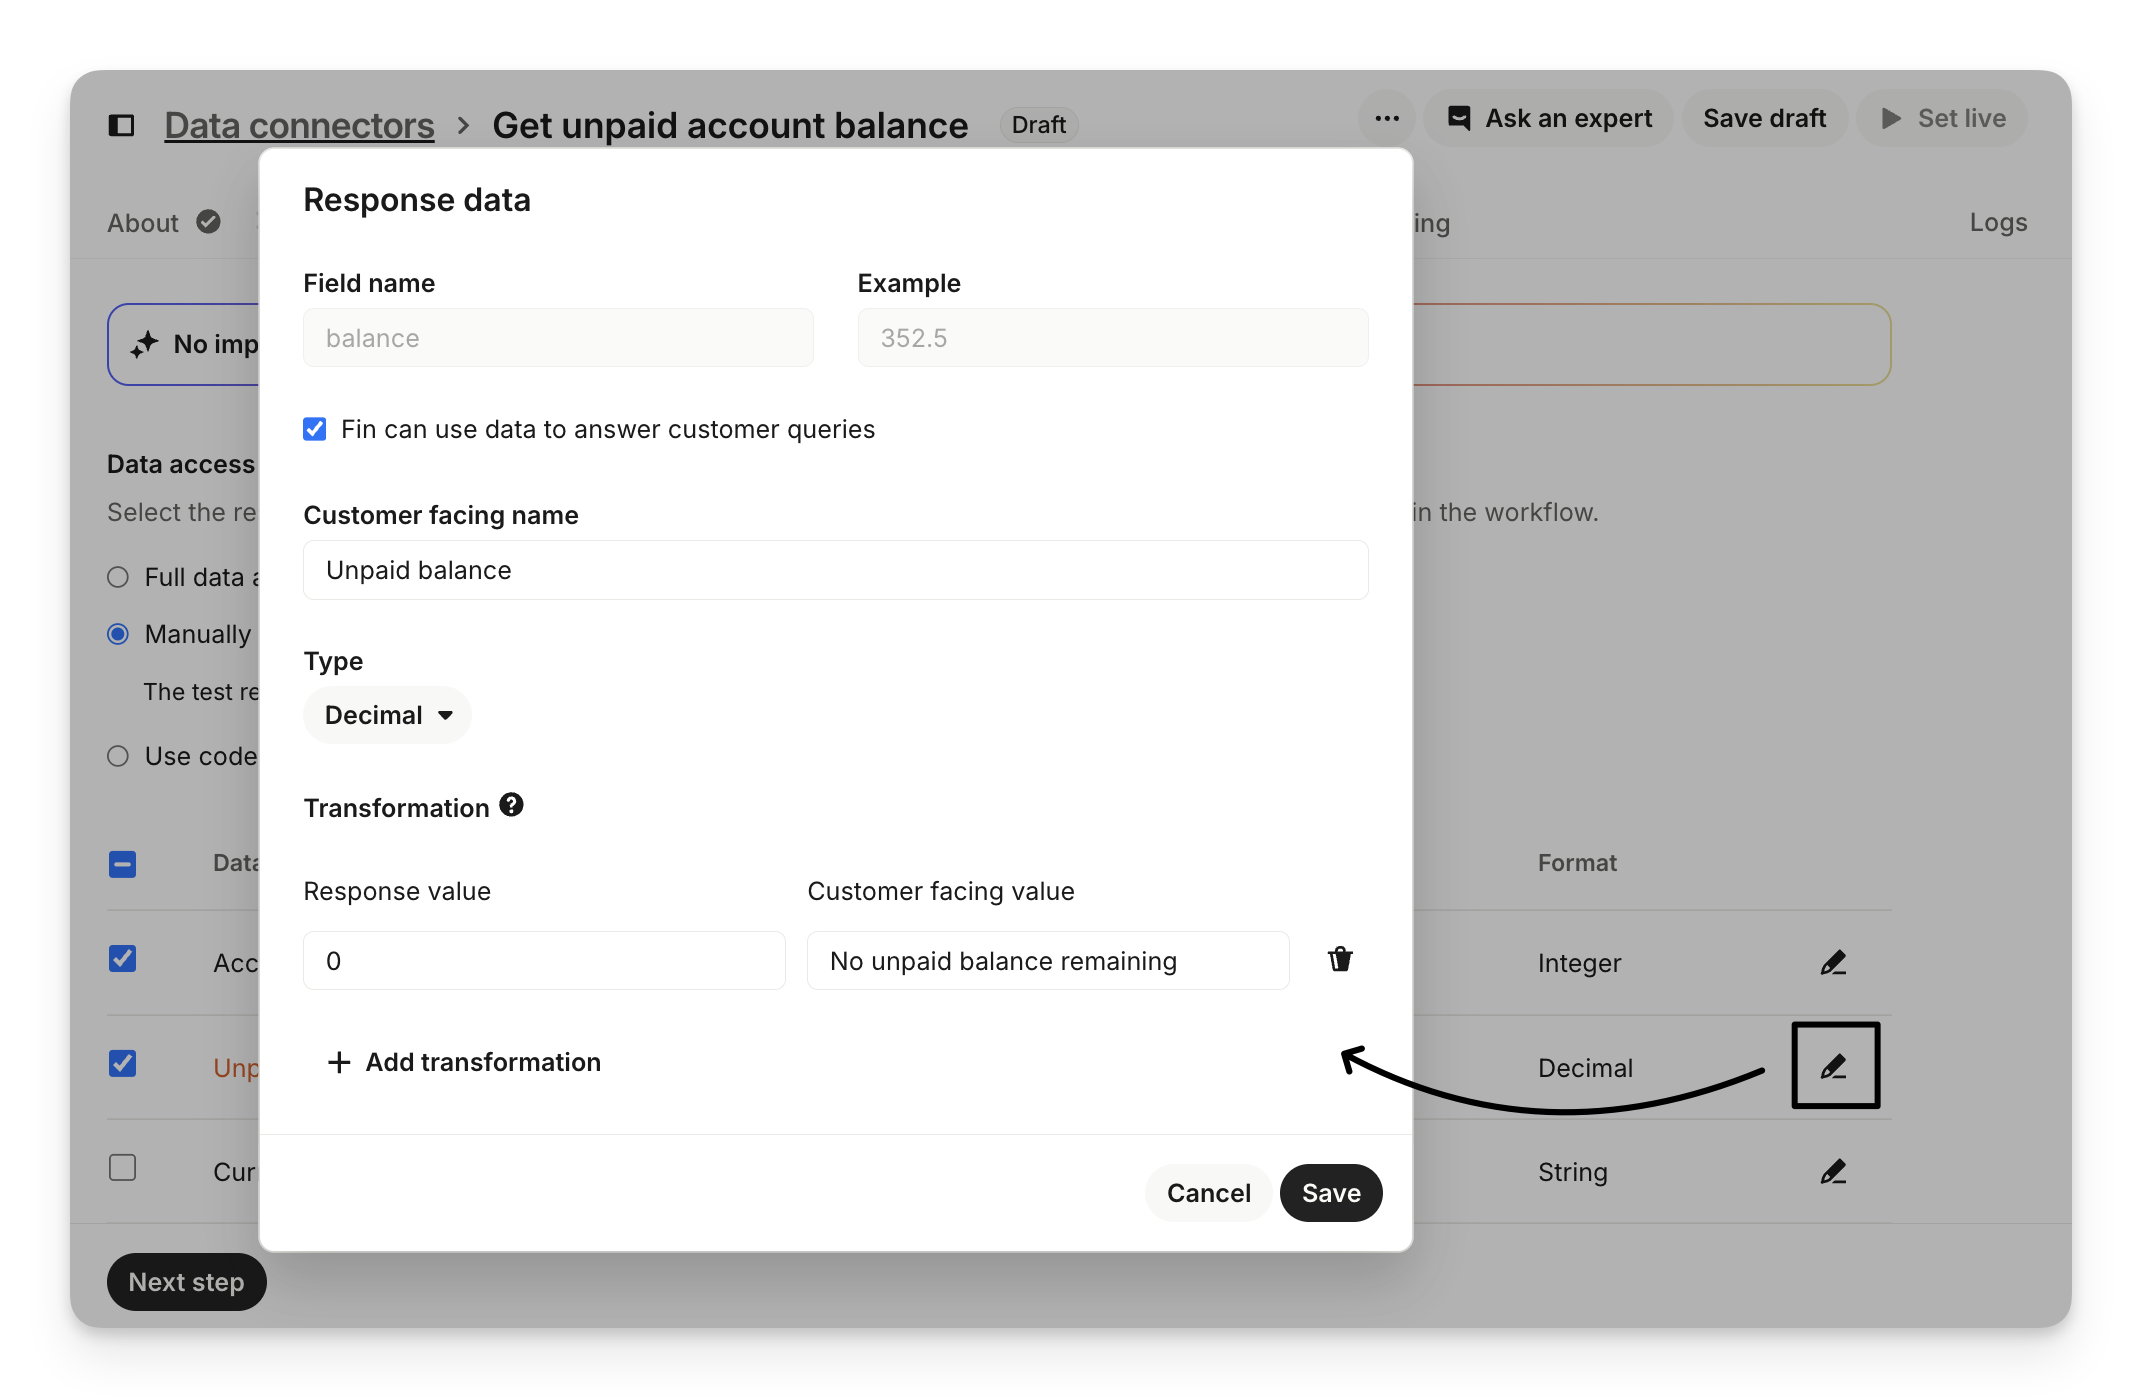Switch to the Logs tab
Image resolution: width=2142 pixels, height=1398 pixels.
1997,222
